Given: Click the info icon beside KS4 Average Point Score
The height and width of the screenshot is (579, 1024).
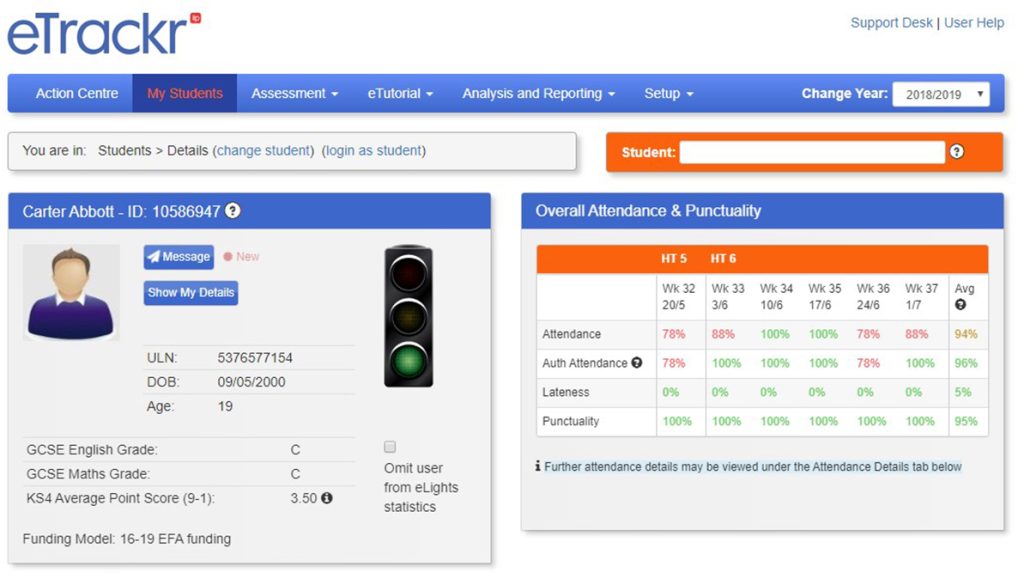Looking at the screenshot, I should coord(326,498).
